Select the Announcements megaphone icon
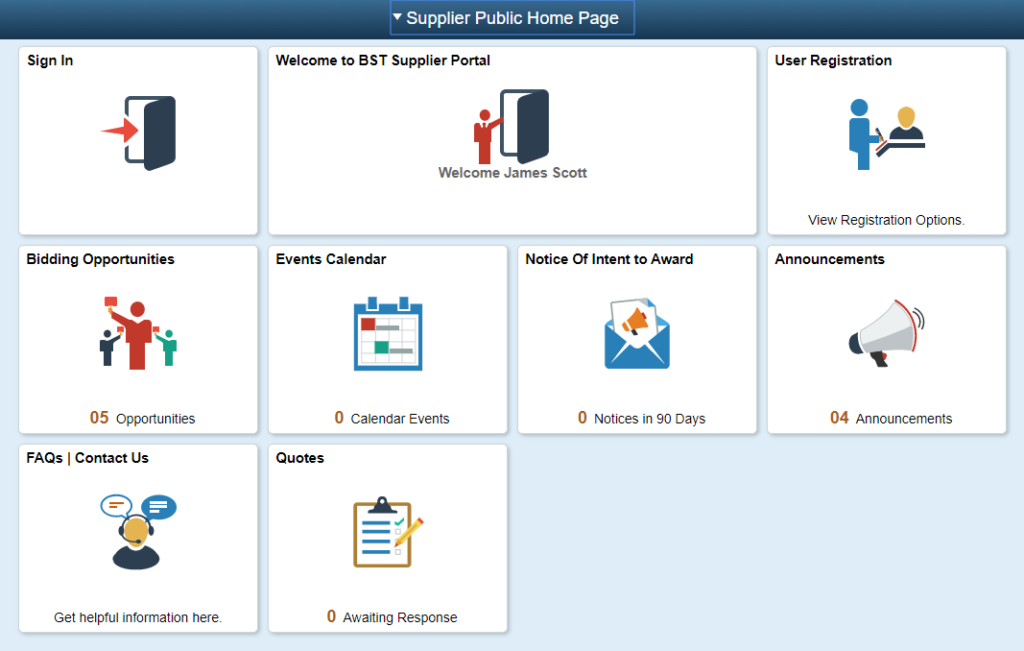Image resolution: width=1024 pixels, height=651 pixels. tap(886, 330)
